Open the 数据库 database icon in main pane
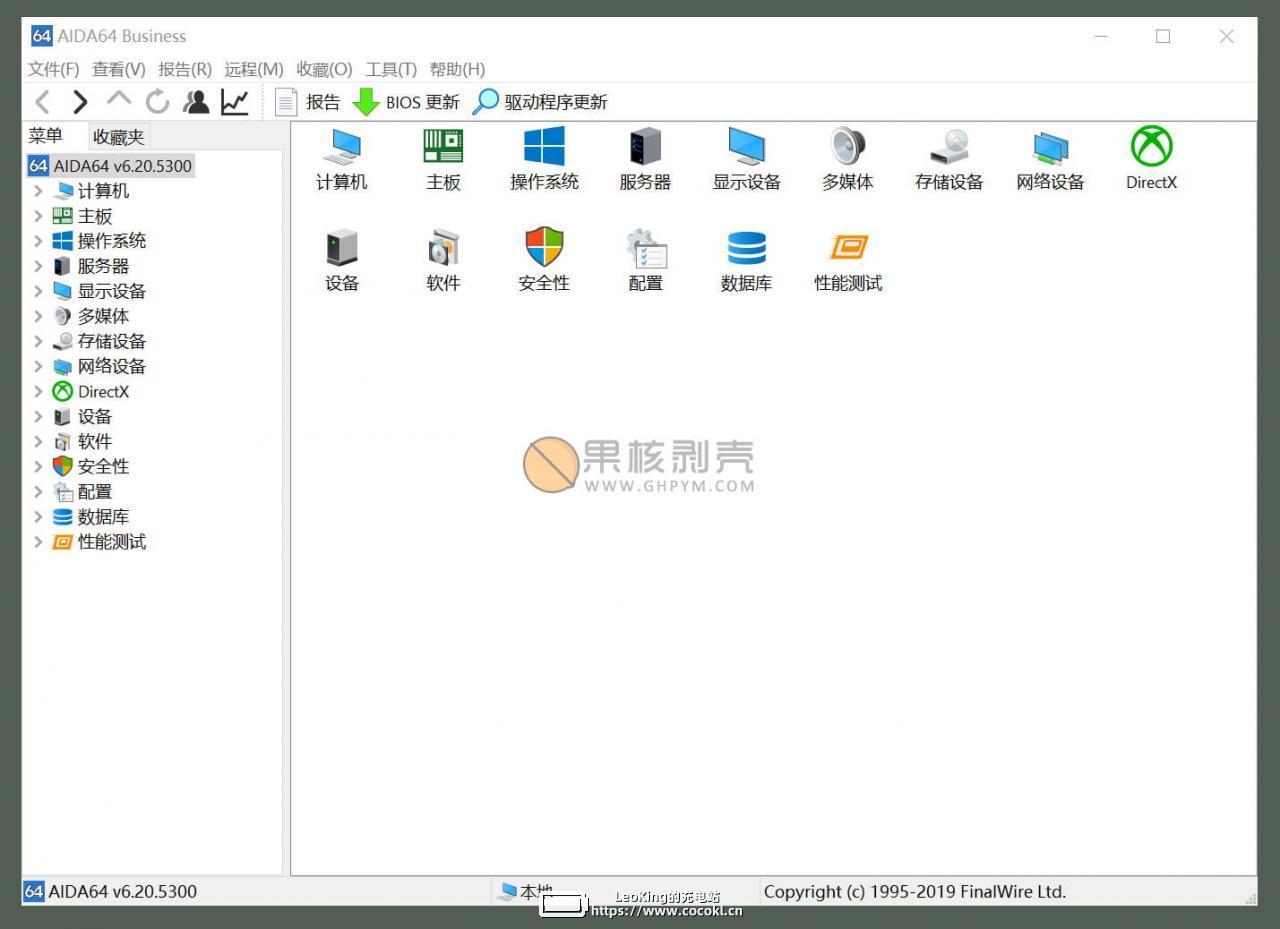The height and width of the screenshot is (929, 1280). click(746, 260)
